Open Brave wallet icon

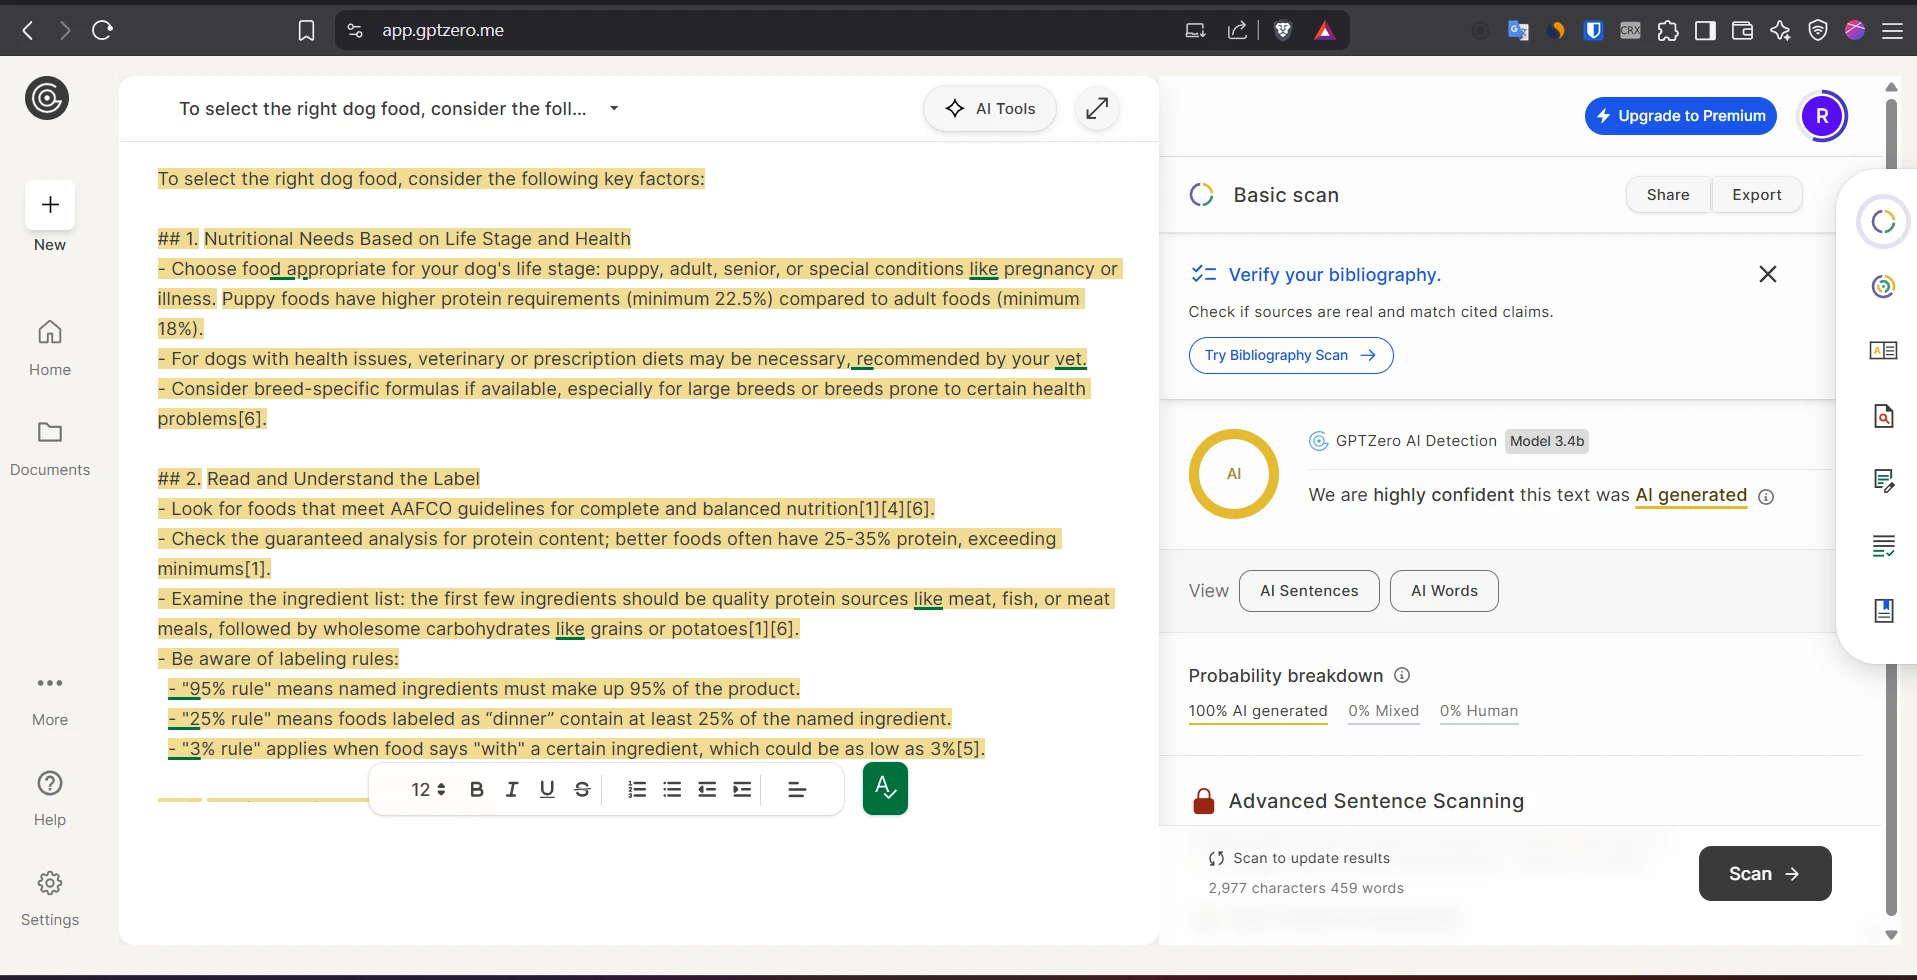[x=1742, y=30]
